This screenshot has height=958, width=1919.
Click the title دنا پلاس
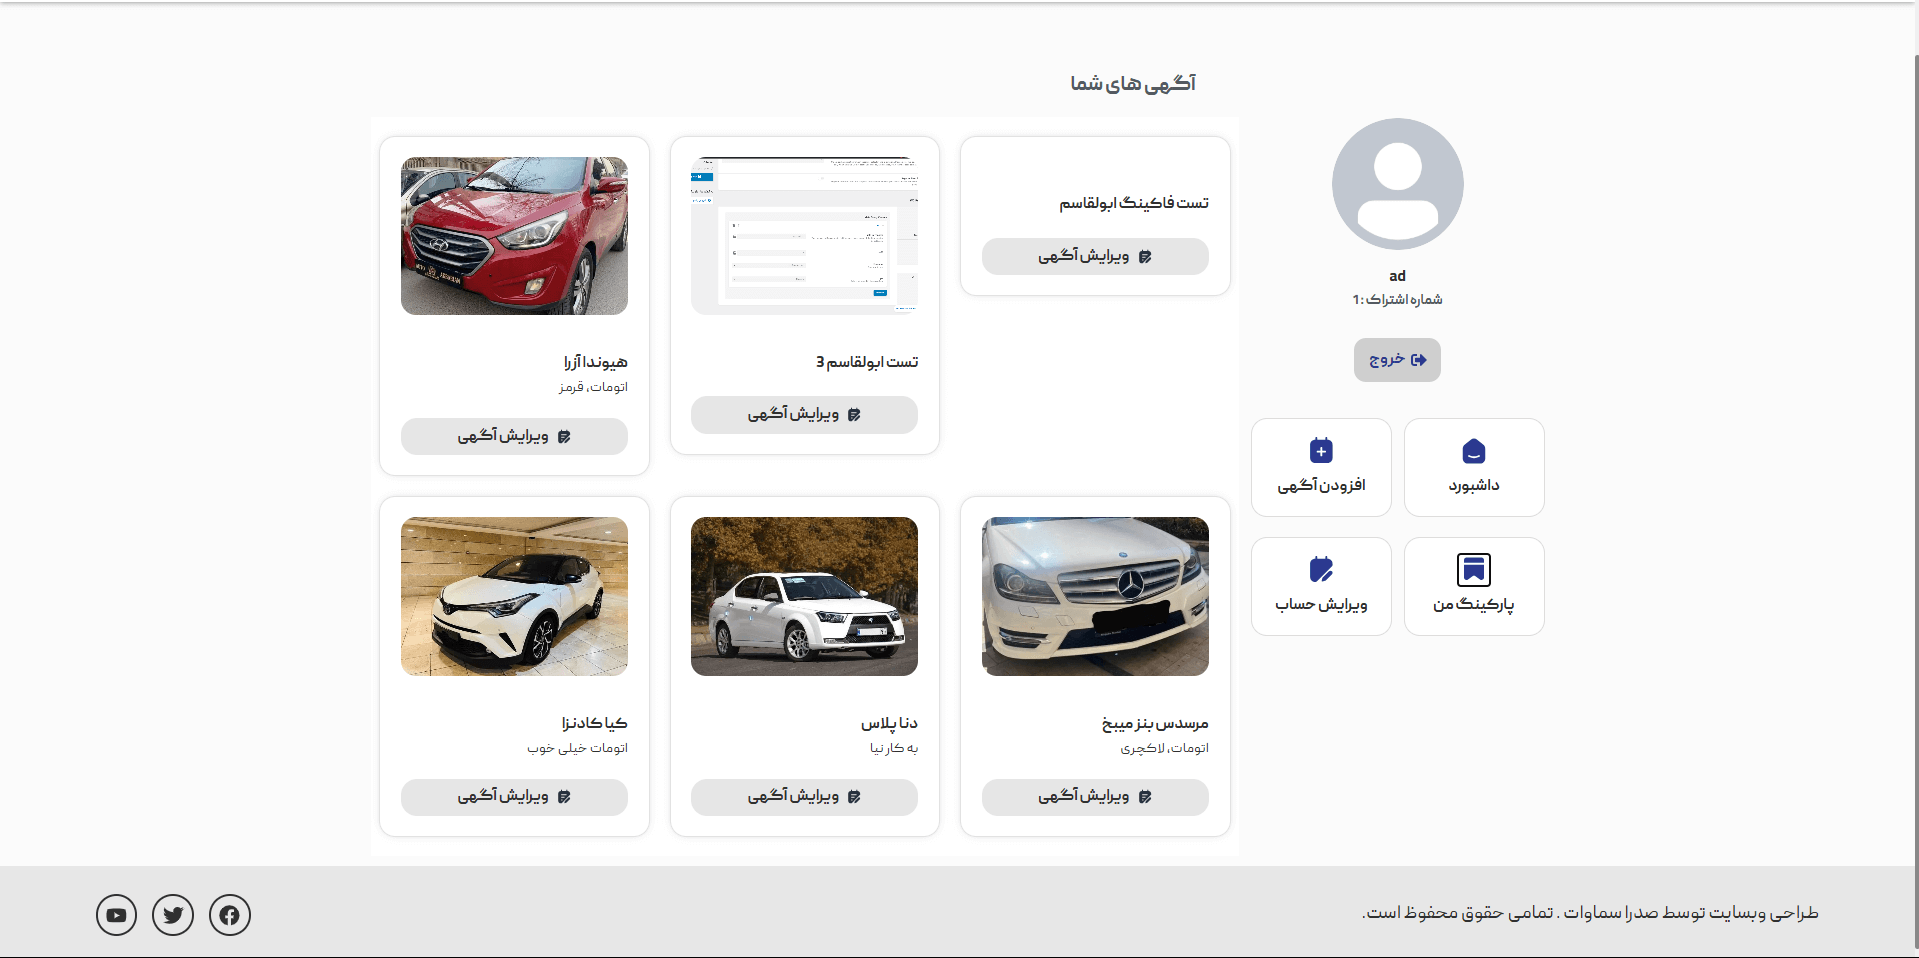889,723
